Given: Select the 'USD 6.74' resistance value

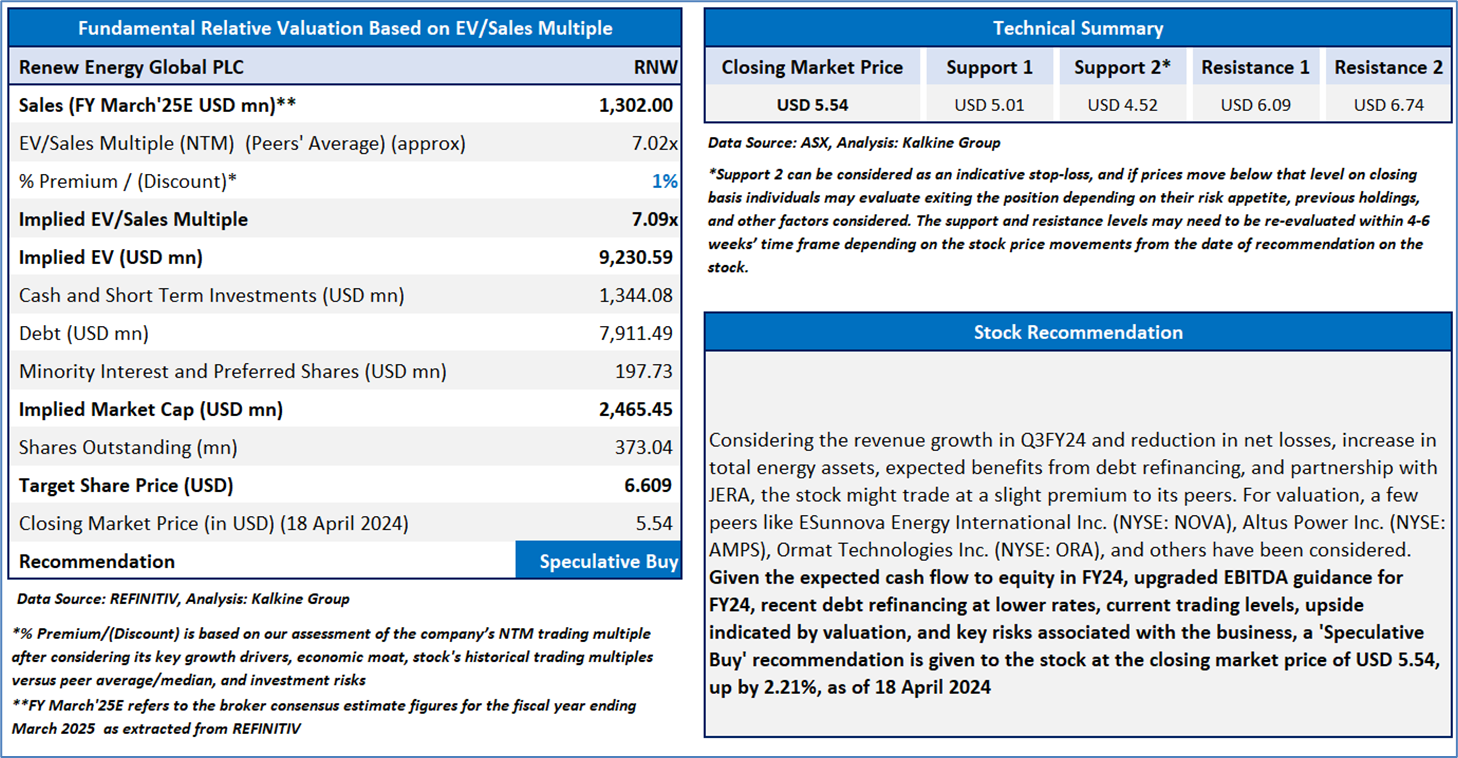Looking at the screenshot, I should [1389, 105].
